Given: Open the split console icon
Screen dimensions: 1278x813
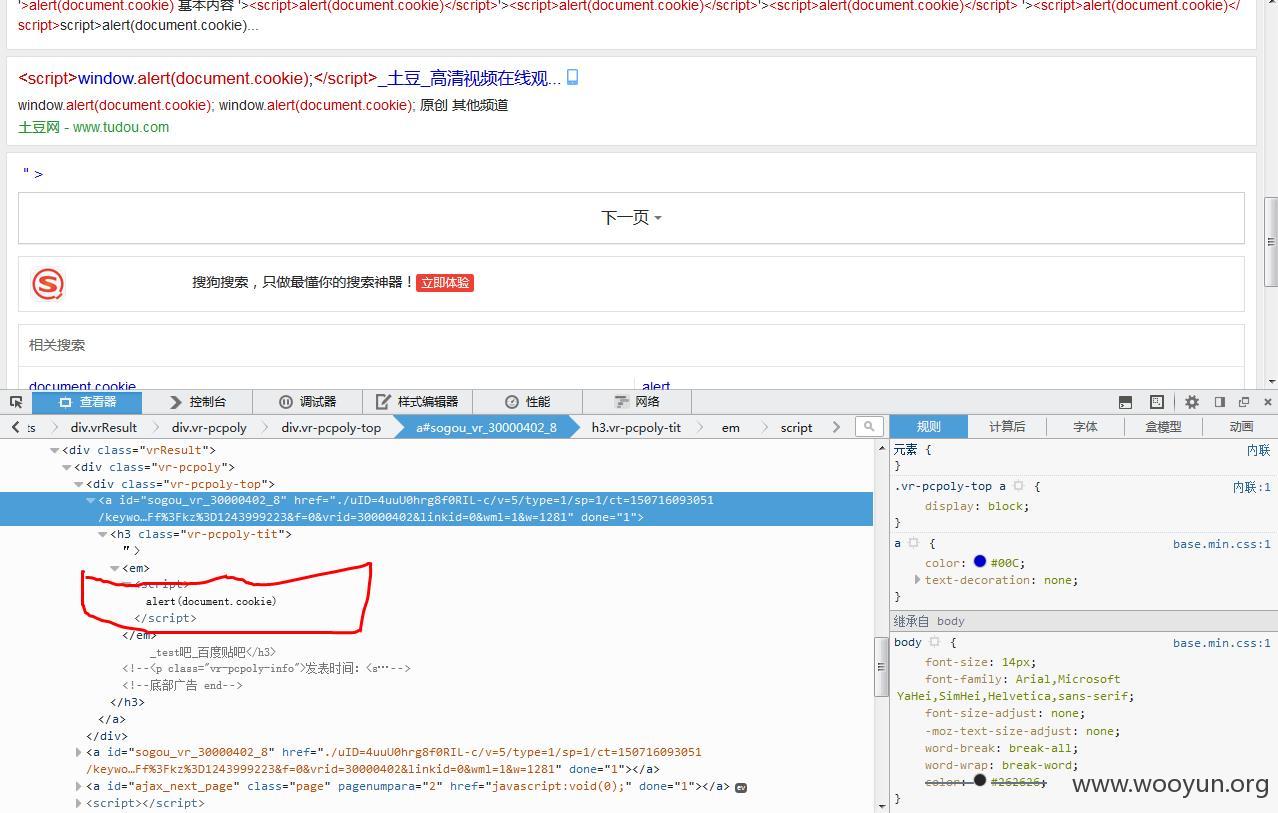Looking at the screenshot, I should point(1125,402).
